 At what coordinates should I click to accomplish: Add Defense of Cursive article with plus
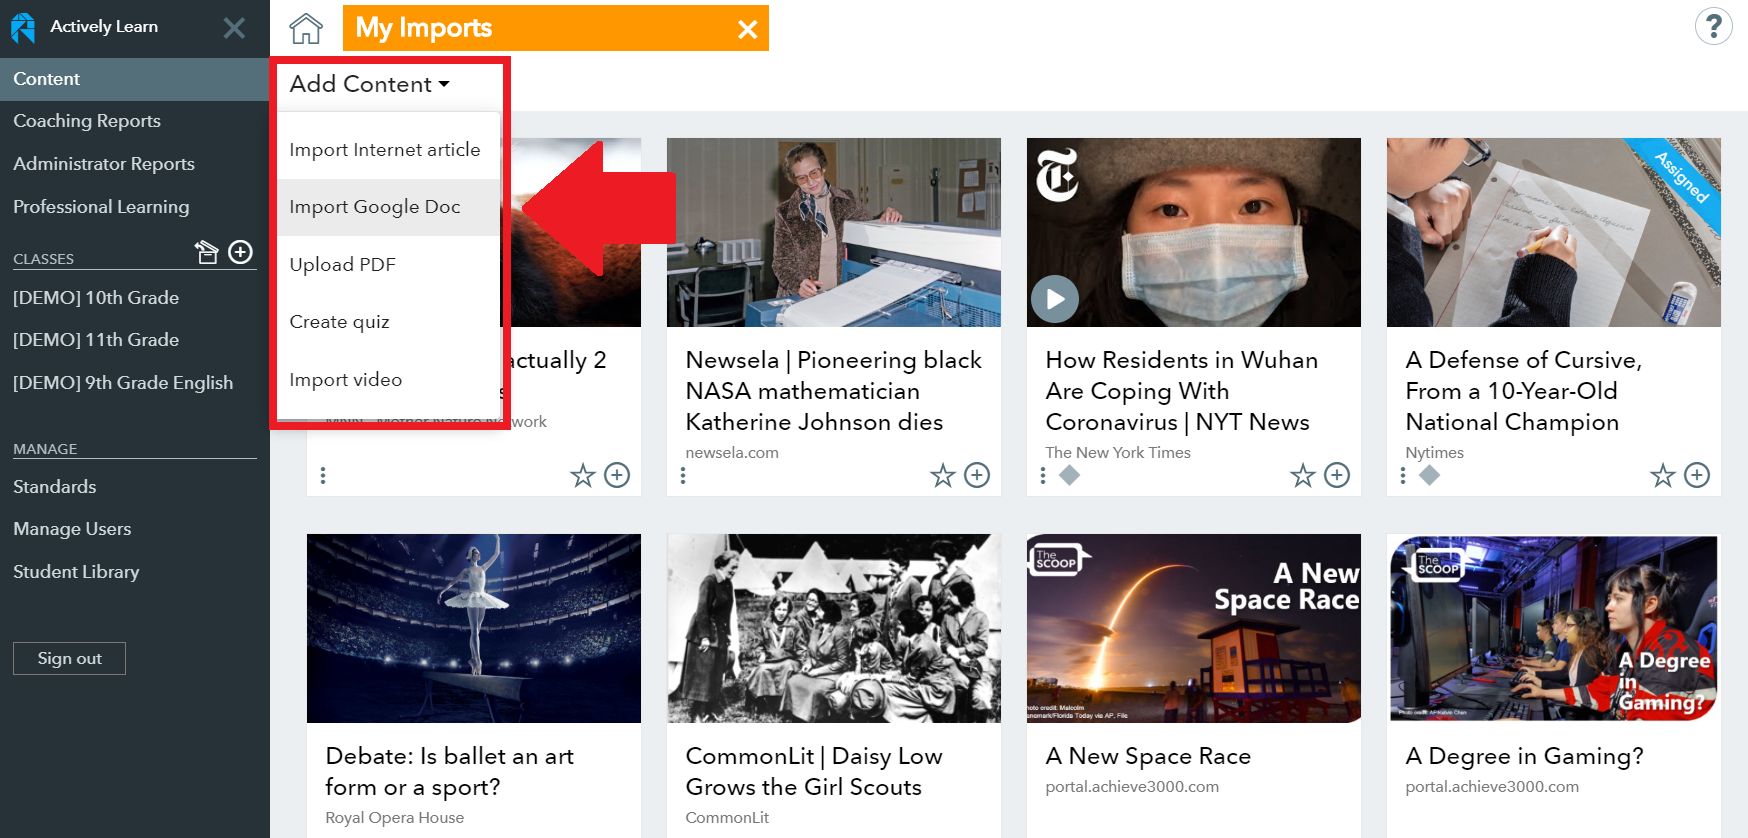pos(1697,475)
